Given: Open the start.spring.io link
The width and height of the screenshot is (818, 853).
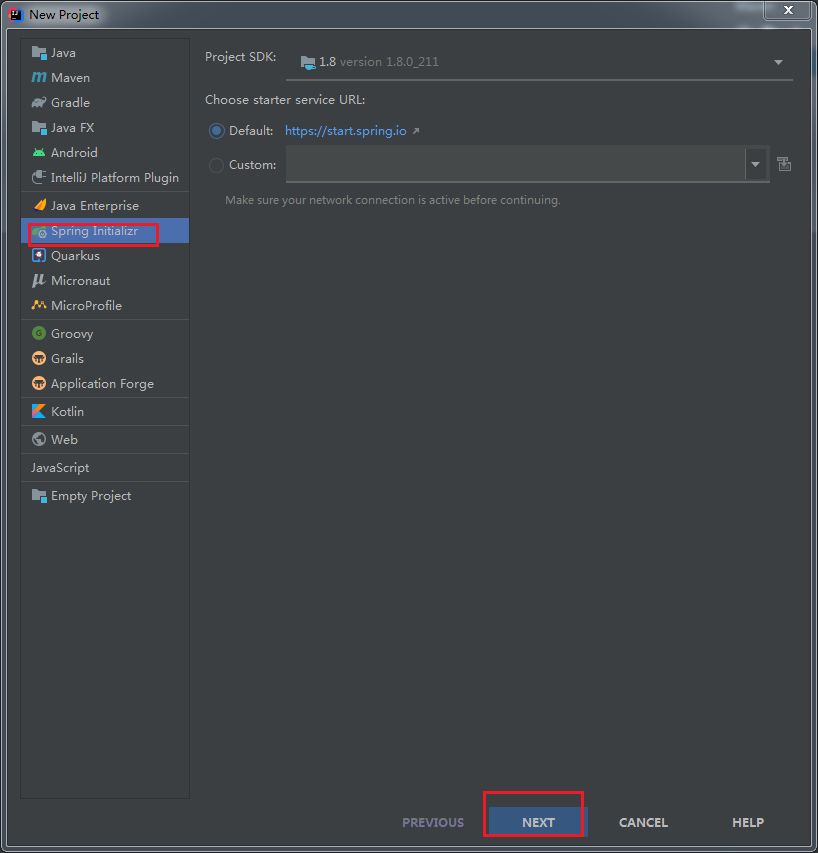Looking at the screenshot, I should [346, 131].
